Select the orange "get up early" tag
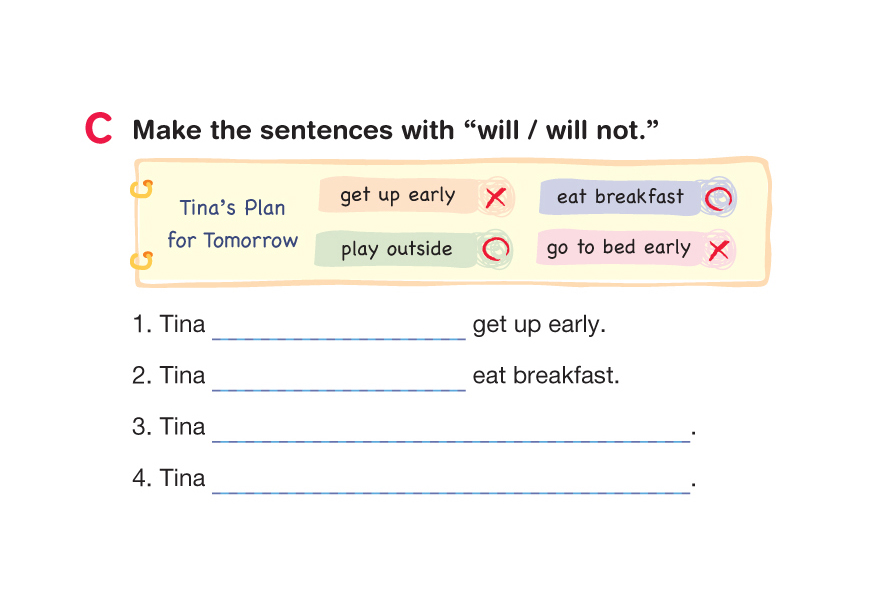 [398, 195]
